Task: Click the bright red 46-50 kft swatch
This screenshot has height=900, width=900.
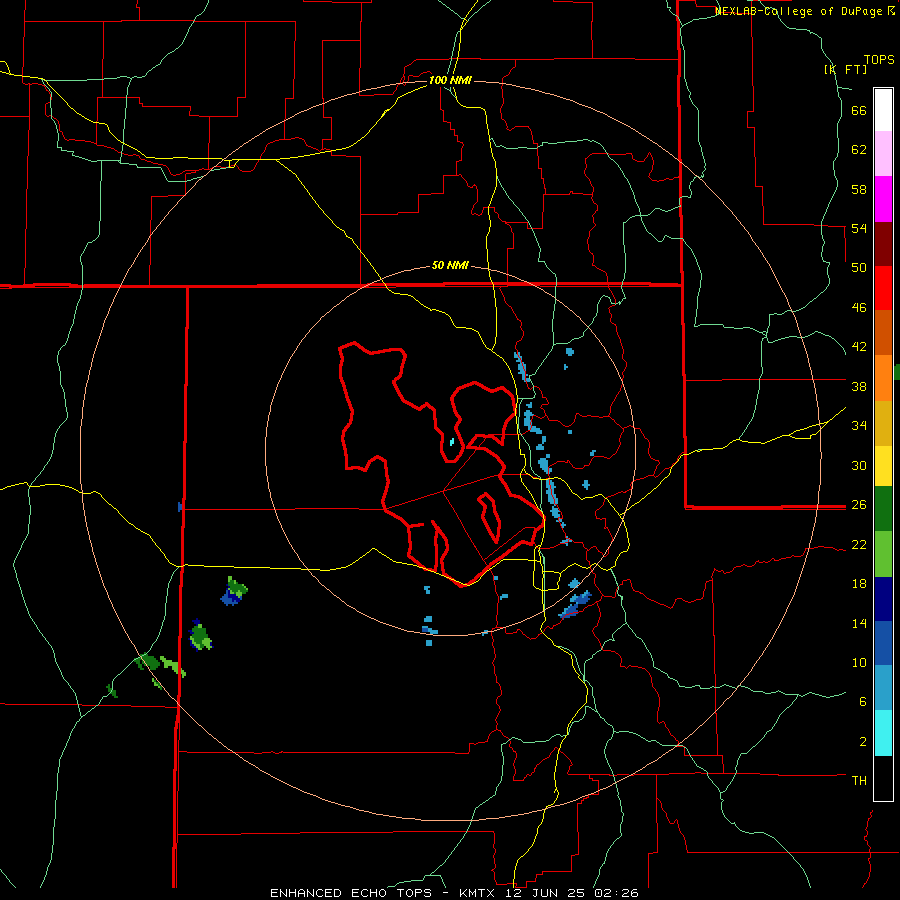Action: [883, 288]
